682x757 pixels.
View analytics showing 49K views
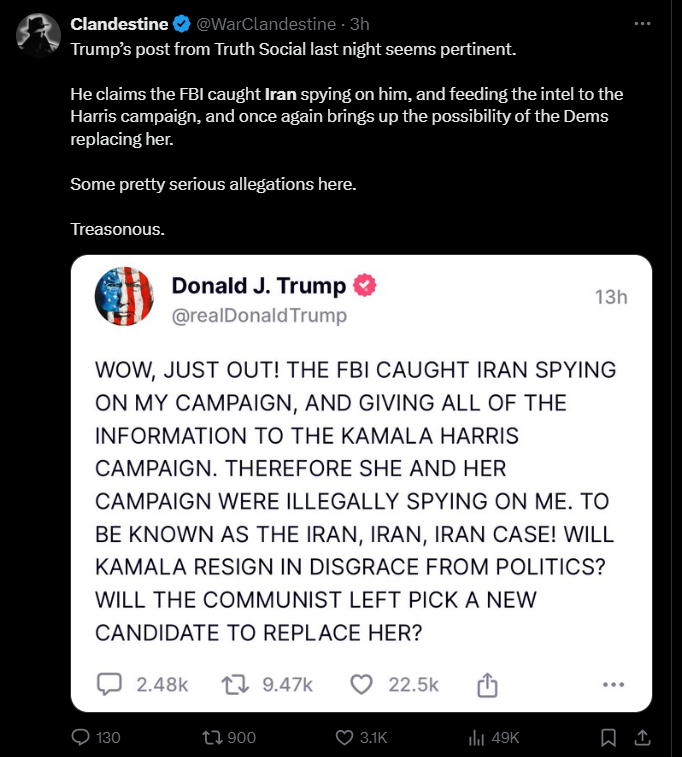pos(477,737)
